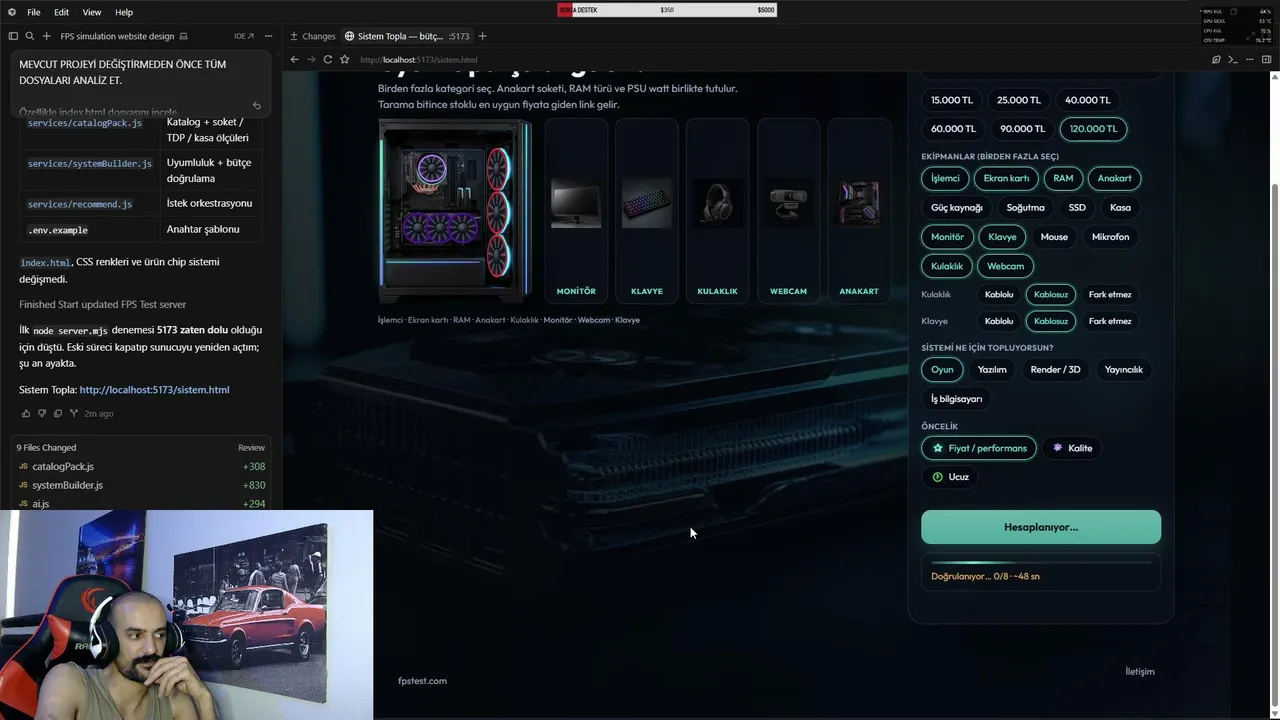
Task: Select Kablolu for Kulaklık
Action: click(999, 295)
